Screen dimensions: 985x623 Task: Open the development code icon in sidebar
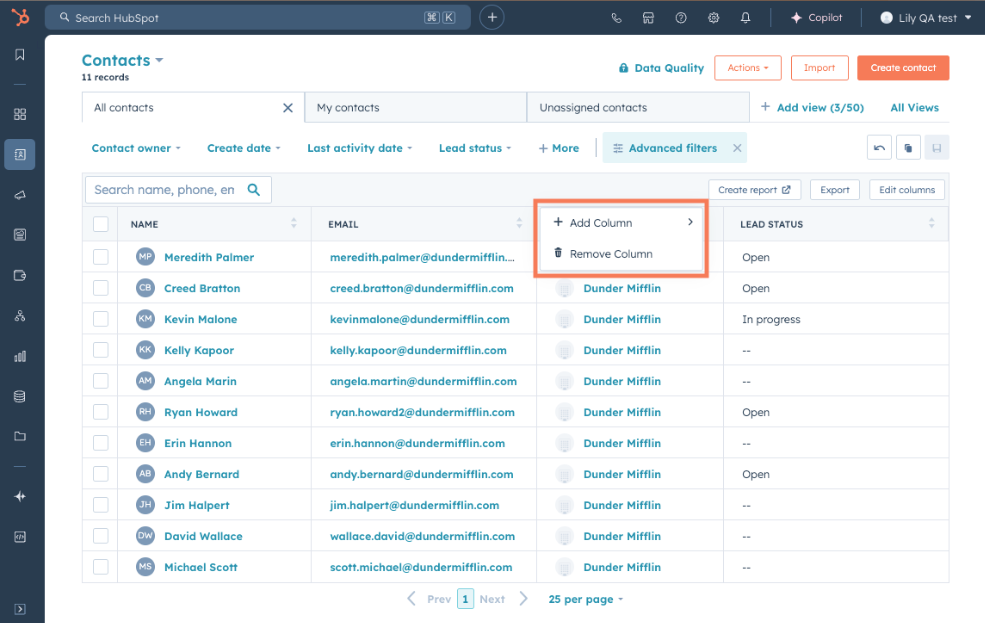click(x=20, y=537)
